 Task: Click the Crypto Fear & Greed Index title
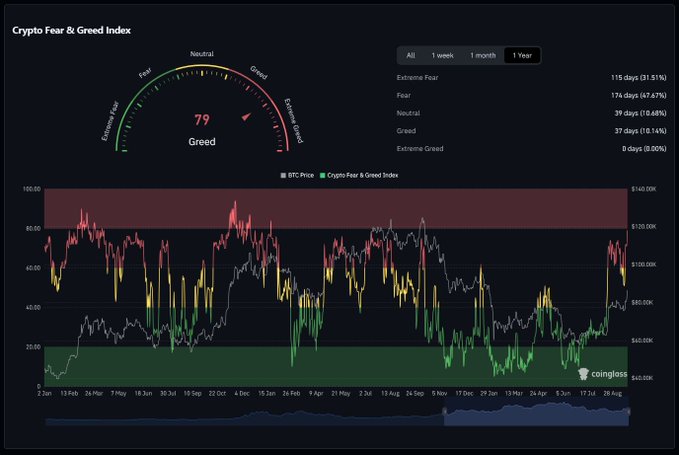click(x=71, y=30)
